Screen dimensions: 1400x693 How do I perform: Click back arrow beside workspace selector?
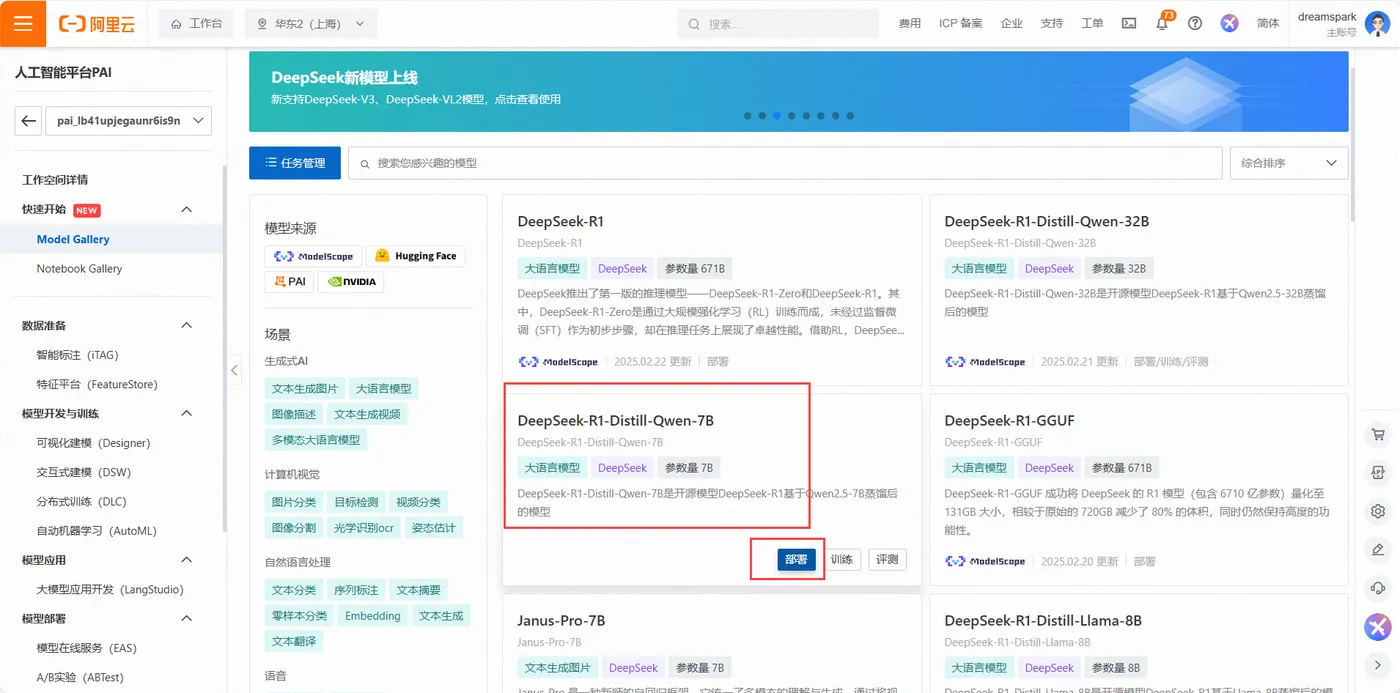[x=28, y=121]
